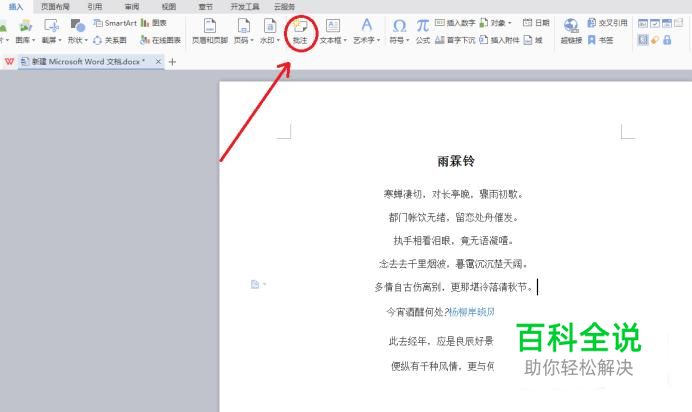Close the 新建 Microsoft Word 文档.docx tab
Viewport: 692px width, 412px height.
158,62
